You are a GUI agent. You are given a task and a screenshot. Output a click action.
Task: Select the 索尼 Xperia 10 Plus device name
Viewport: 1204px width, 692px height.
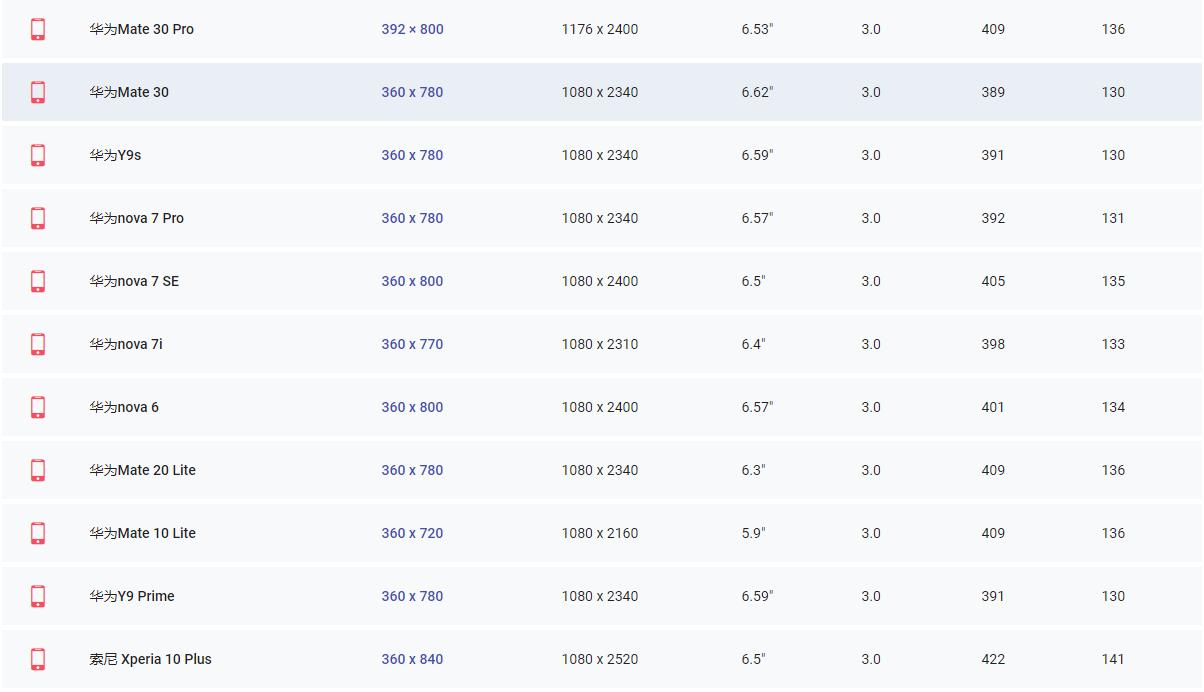click(150, 659)
